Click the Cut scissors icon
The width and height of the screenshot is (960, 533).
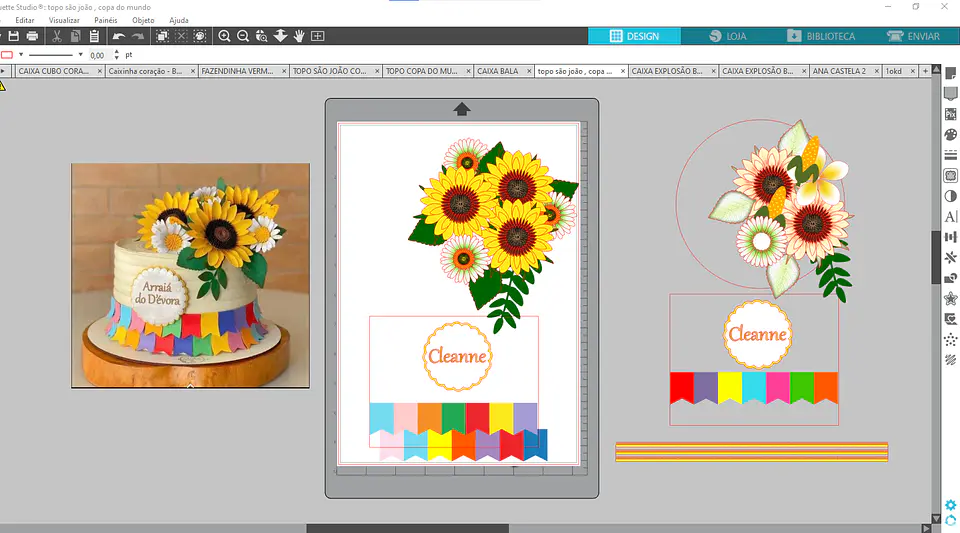56,36
